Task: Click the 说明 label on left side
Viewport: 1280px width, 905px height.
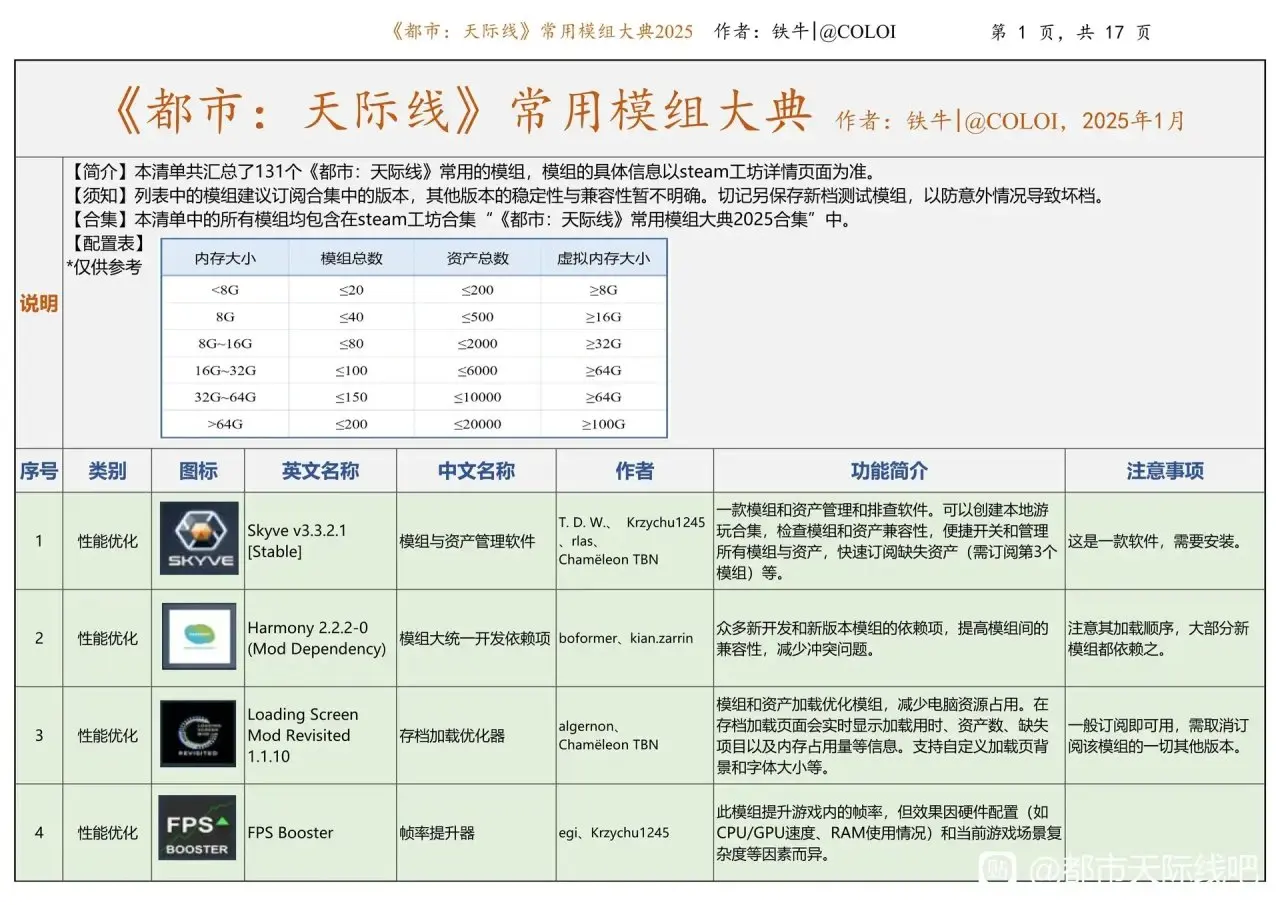Action: coord(39,304)
